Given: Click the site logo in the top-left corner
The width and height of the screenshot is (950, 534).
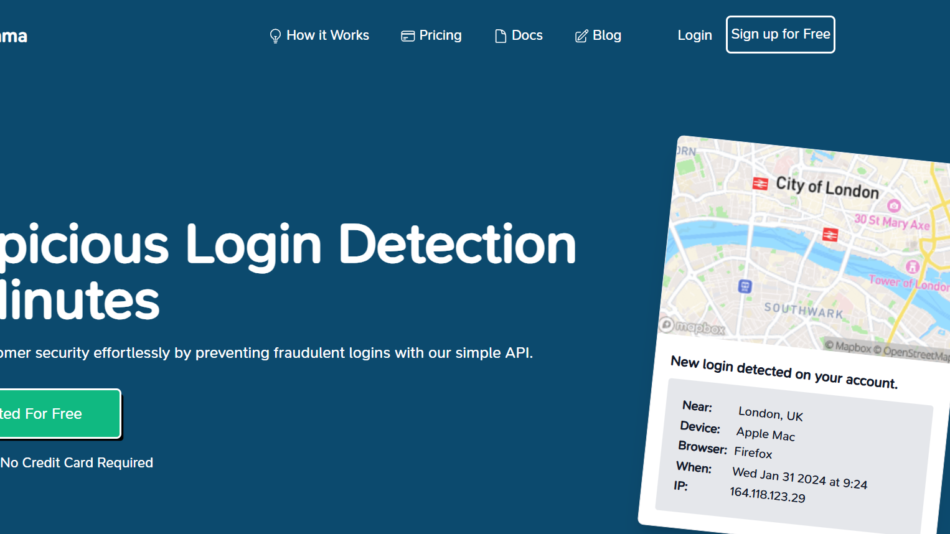Looking at the screenshot, I should 12,36.
